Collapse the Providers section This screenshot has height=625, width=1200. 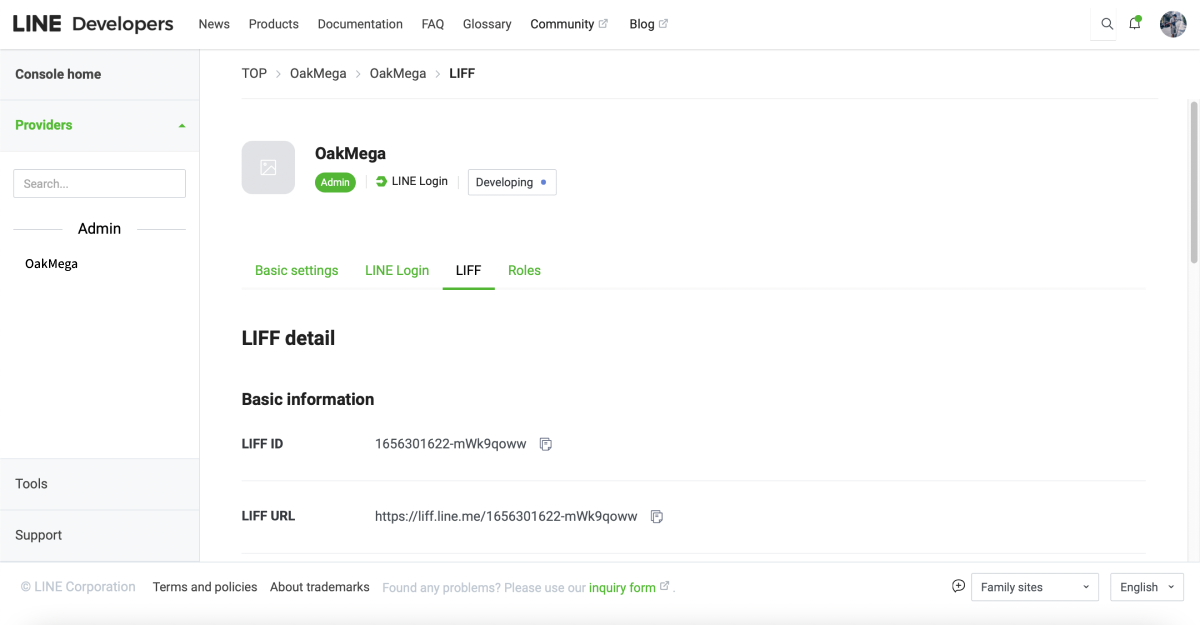click(181, 126)
